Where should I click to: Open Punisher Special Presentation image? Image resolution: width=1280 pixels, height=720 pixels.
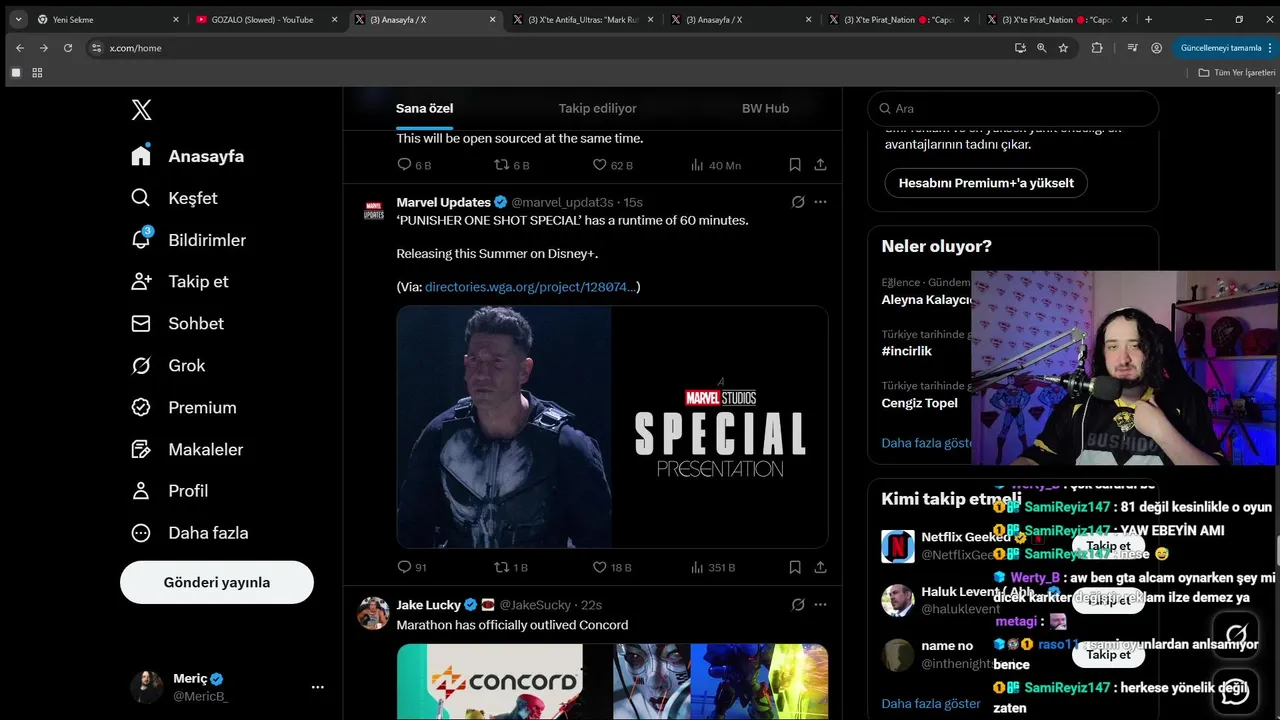tap(612, 427)
